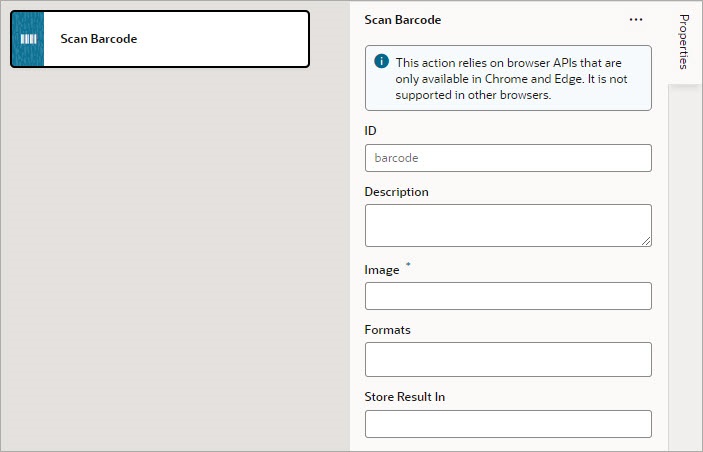Click the Image input field

coord(508,296)
